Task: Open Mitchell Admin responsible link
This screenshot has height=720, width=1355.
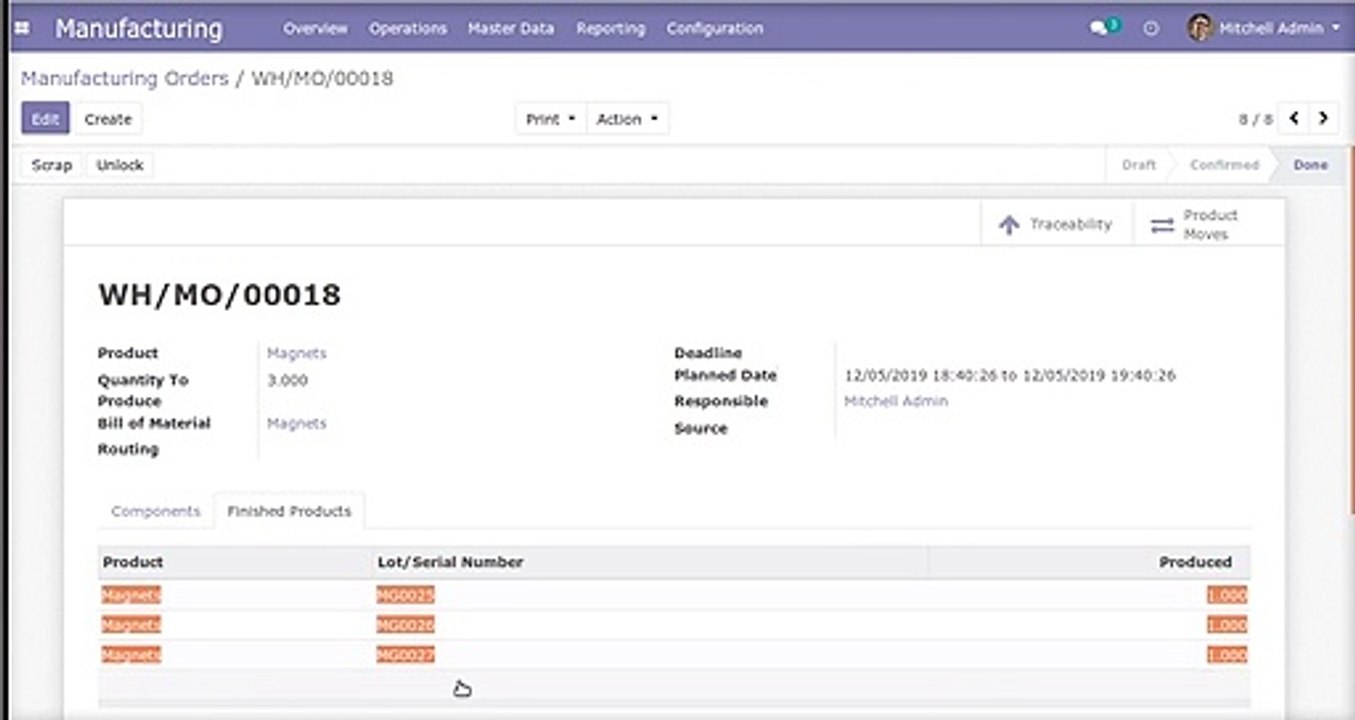Action: click(896, 401)
